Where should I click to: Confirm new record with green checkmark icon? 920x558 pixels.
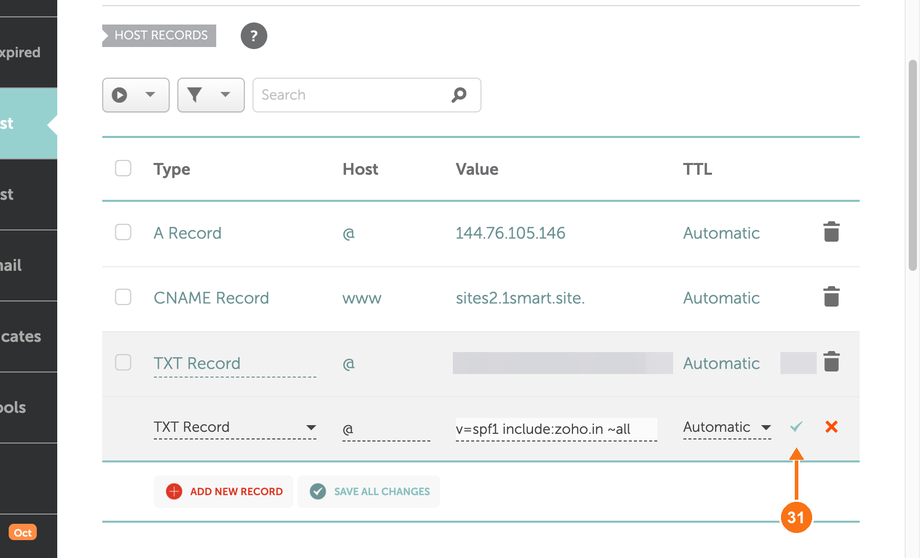click(796, 427)
